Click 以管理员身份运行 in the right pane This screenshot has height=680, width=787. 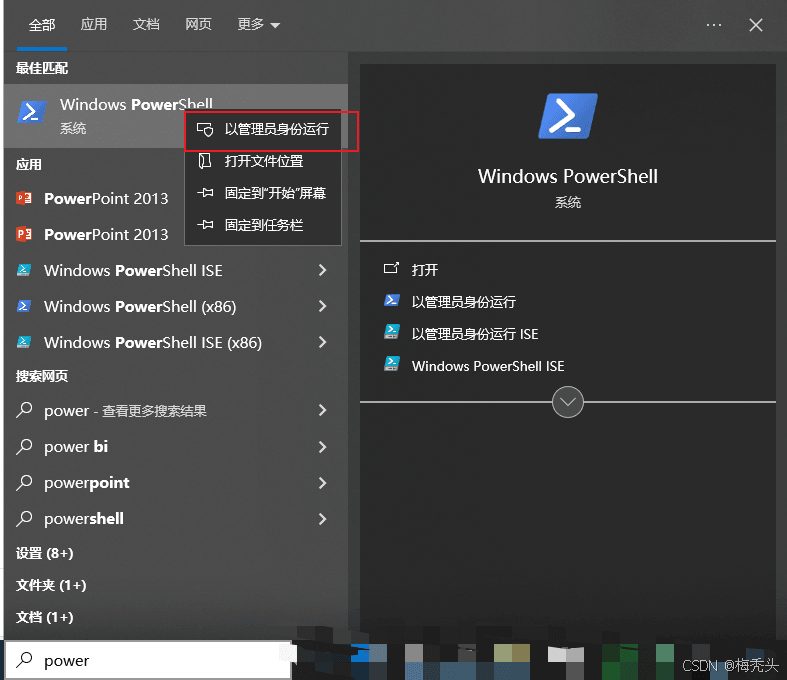(x=464, y=302)
